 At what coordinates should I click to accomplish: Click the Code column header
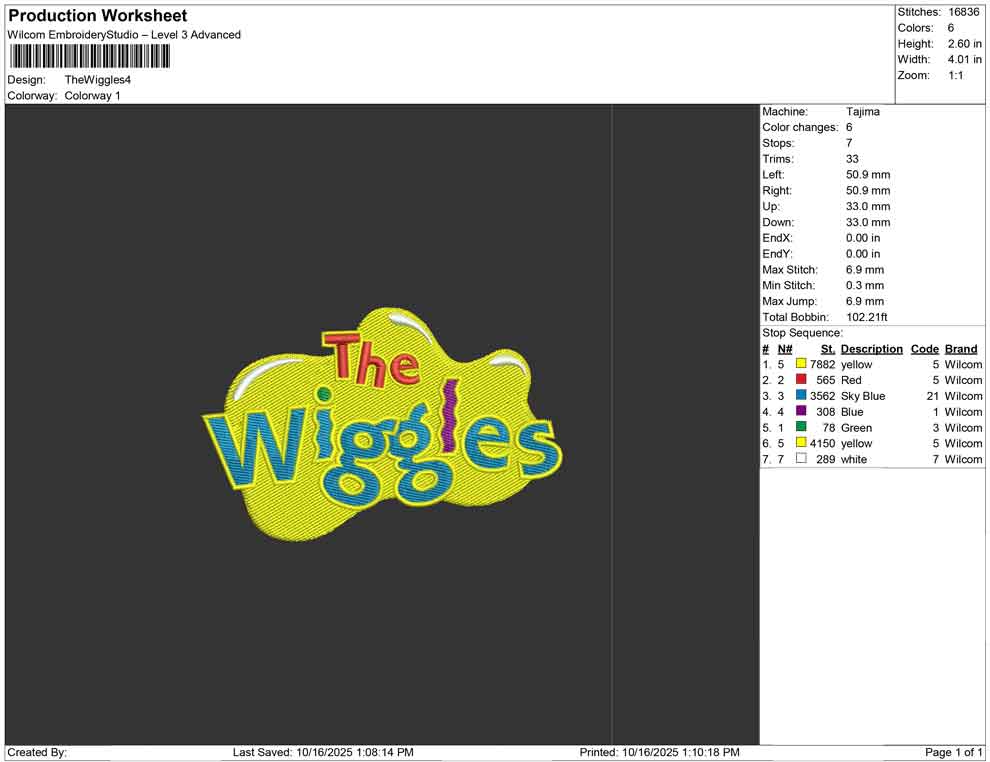(924, 349)
